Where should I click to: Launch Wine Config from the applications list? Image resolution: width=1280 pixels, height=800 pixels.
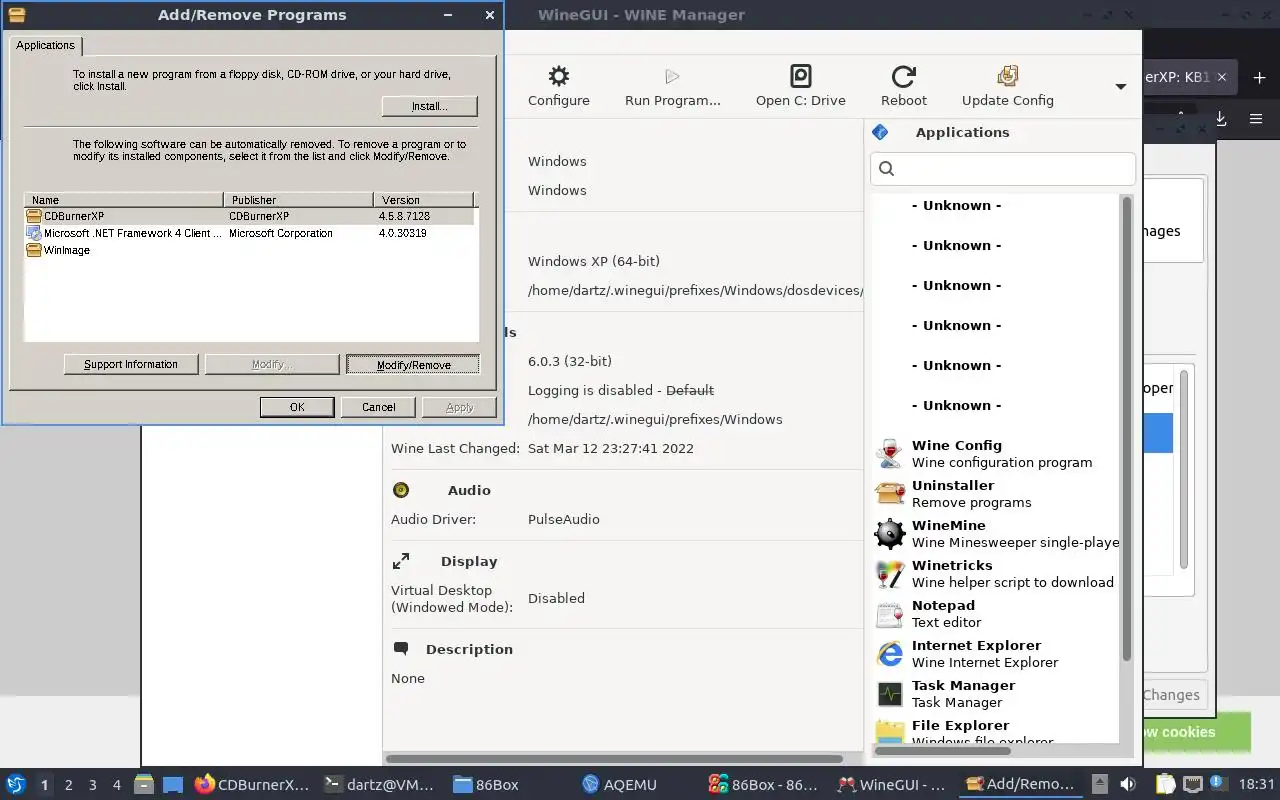[995, 453]
